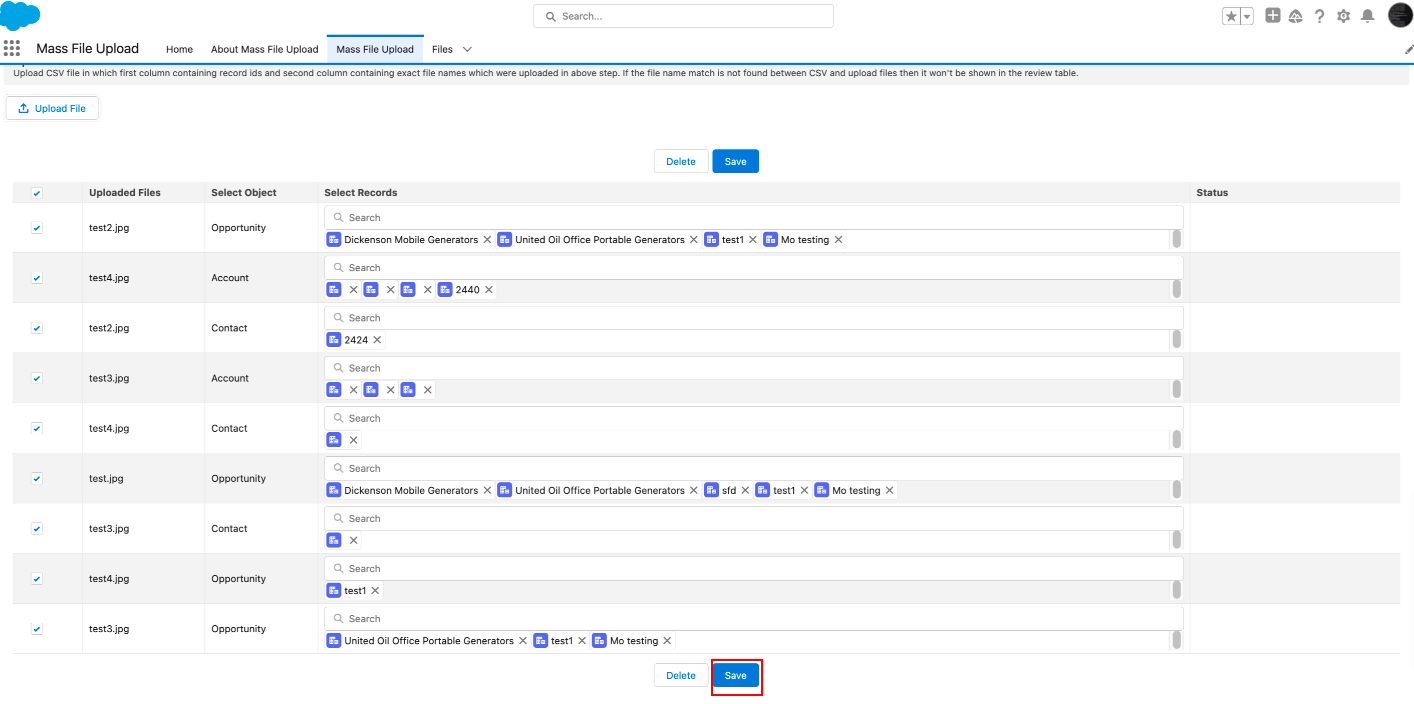
Task: Open the Trailhead guidance icon
Action: (1296, 16)
